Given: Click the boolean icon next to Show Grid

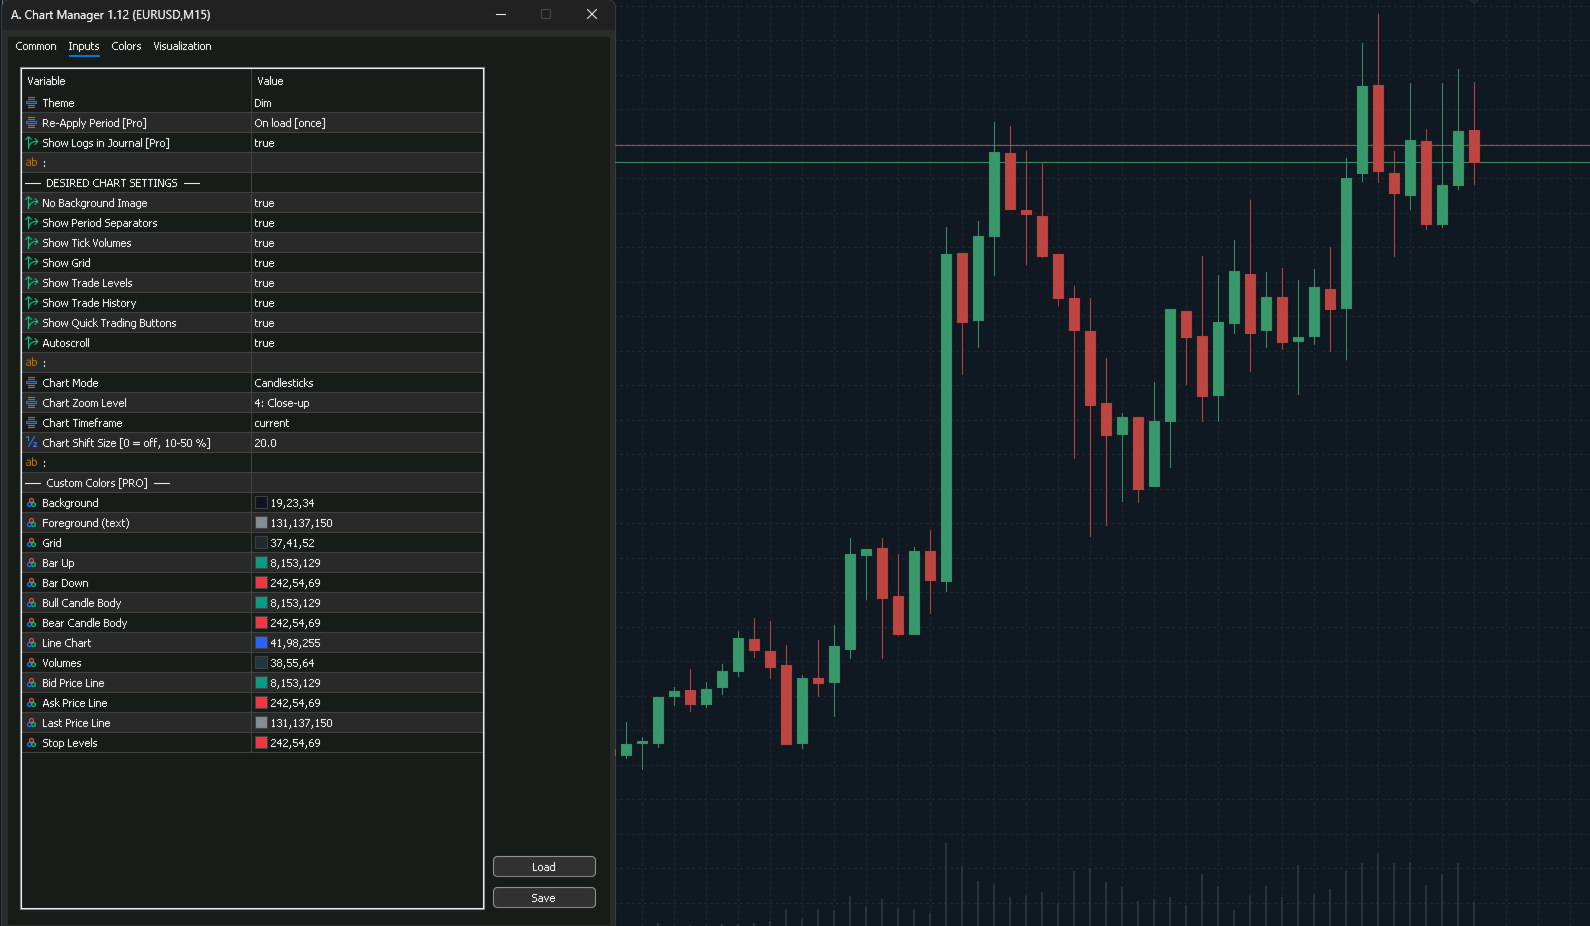Looking at the screenshot, I should click(x=32, y=263).
